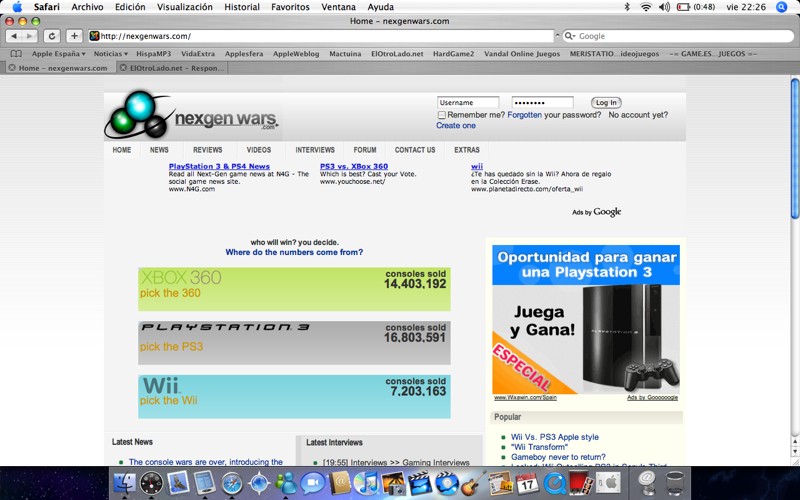Open PlayStation 3 & PS4 News ad link

pos(219,166)
